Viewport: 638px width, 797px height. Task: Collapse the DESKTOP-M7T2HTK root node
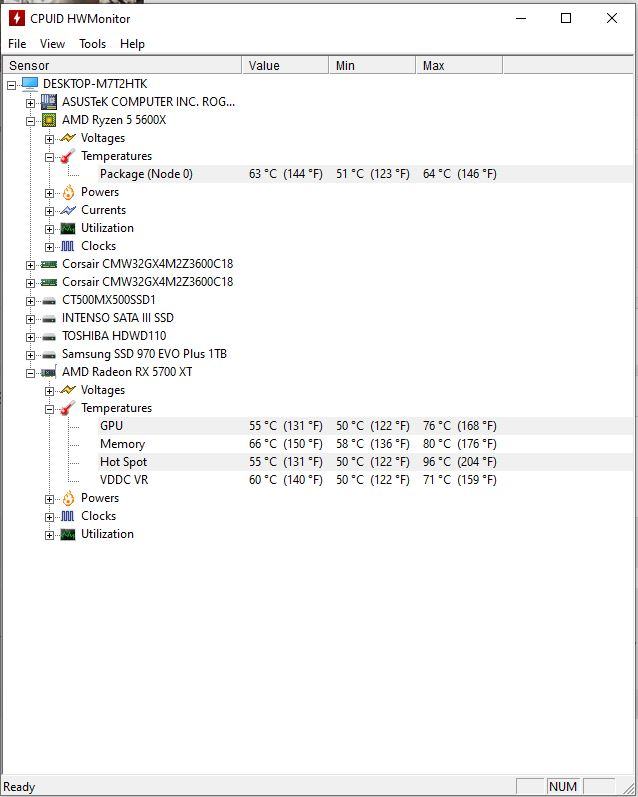(11, 85)
